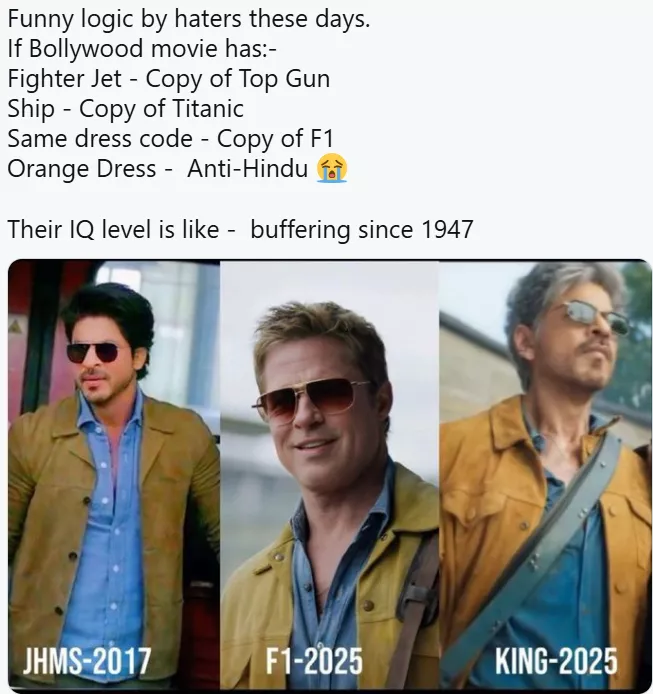
Task: Open the middle F1-2025 photo panel
Action: [329, 474]
